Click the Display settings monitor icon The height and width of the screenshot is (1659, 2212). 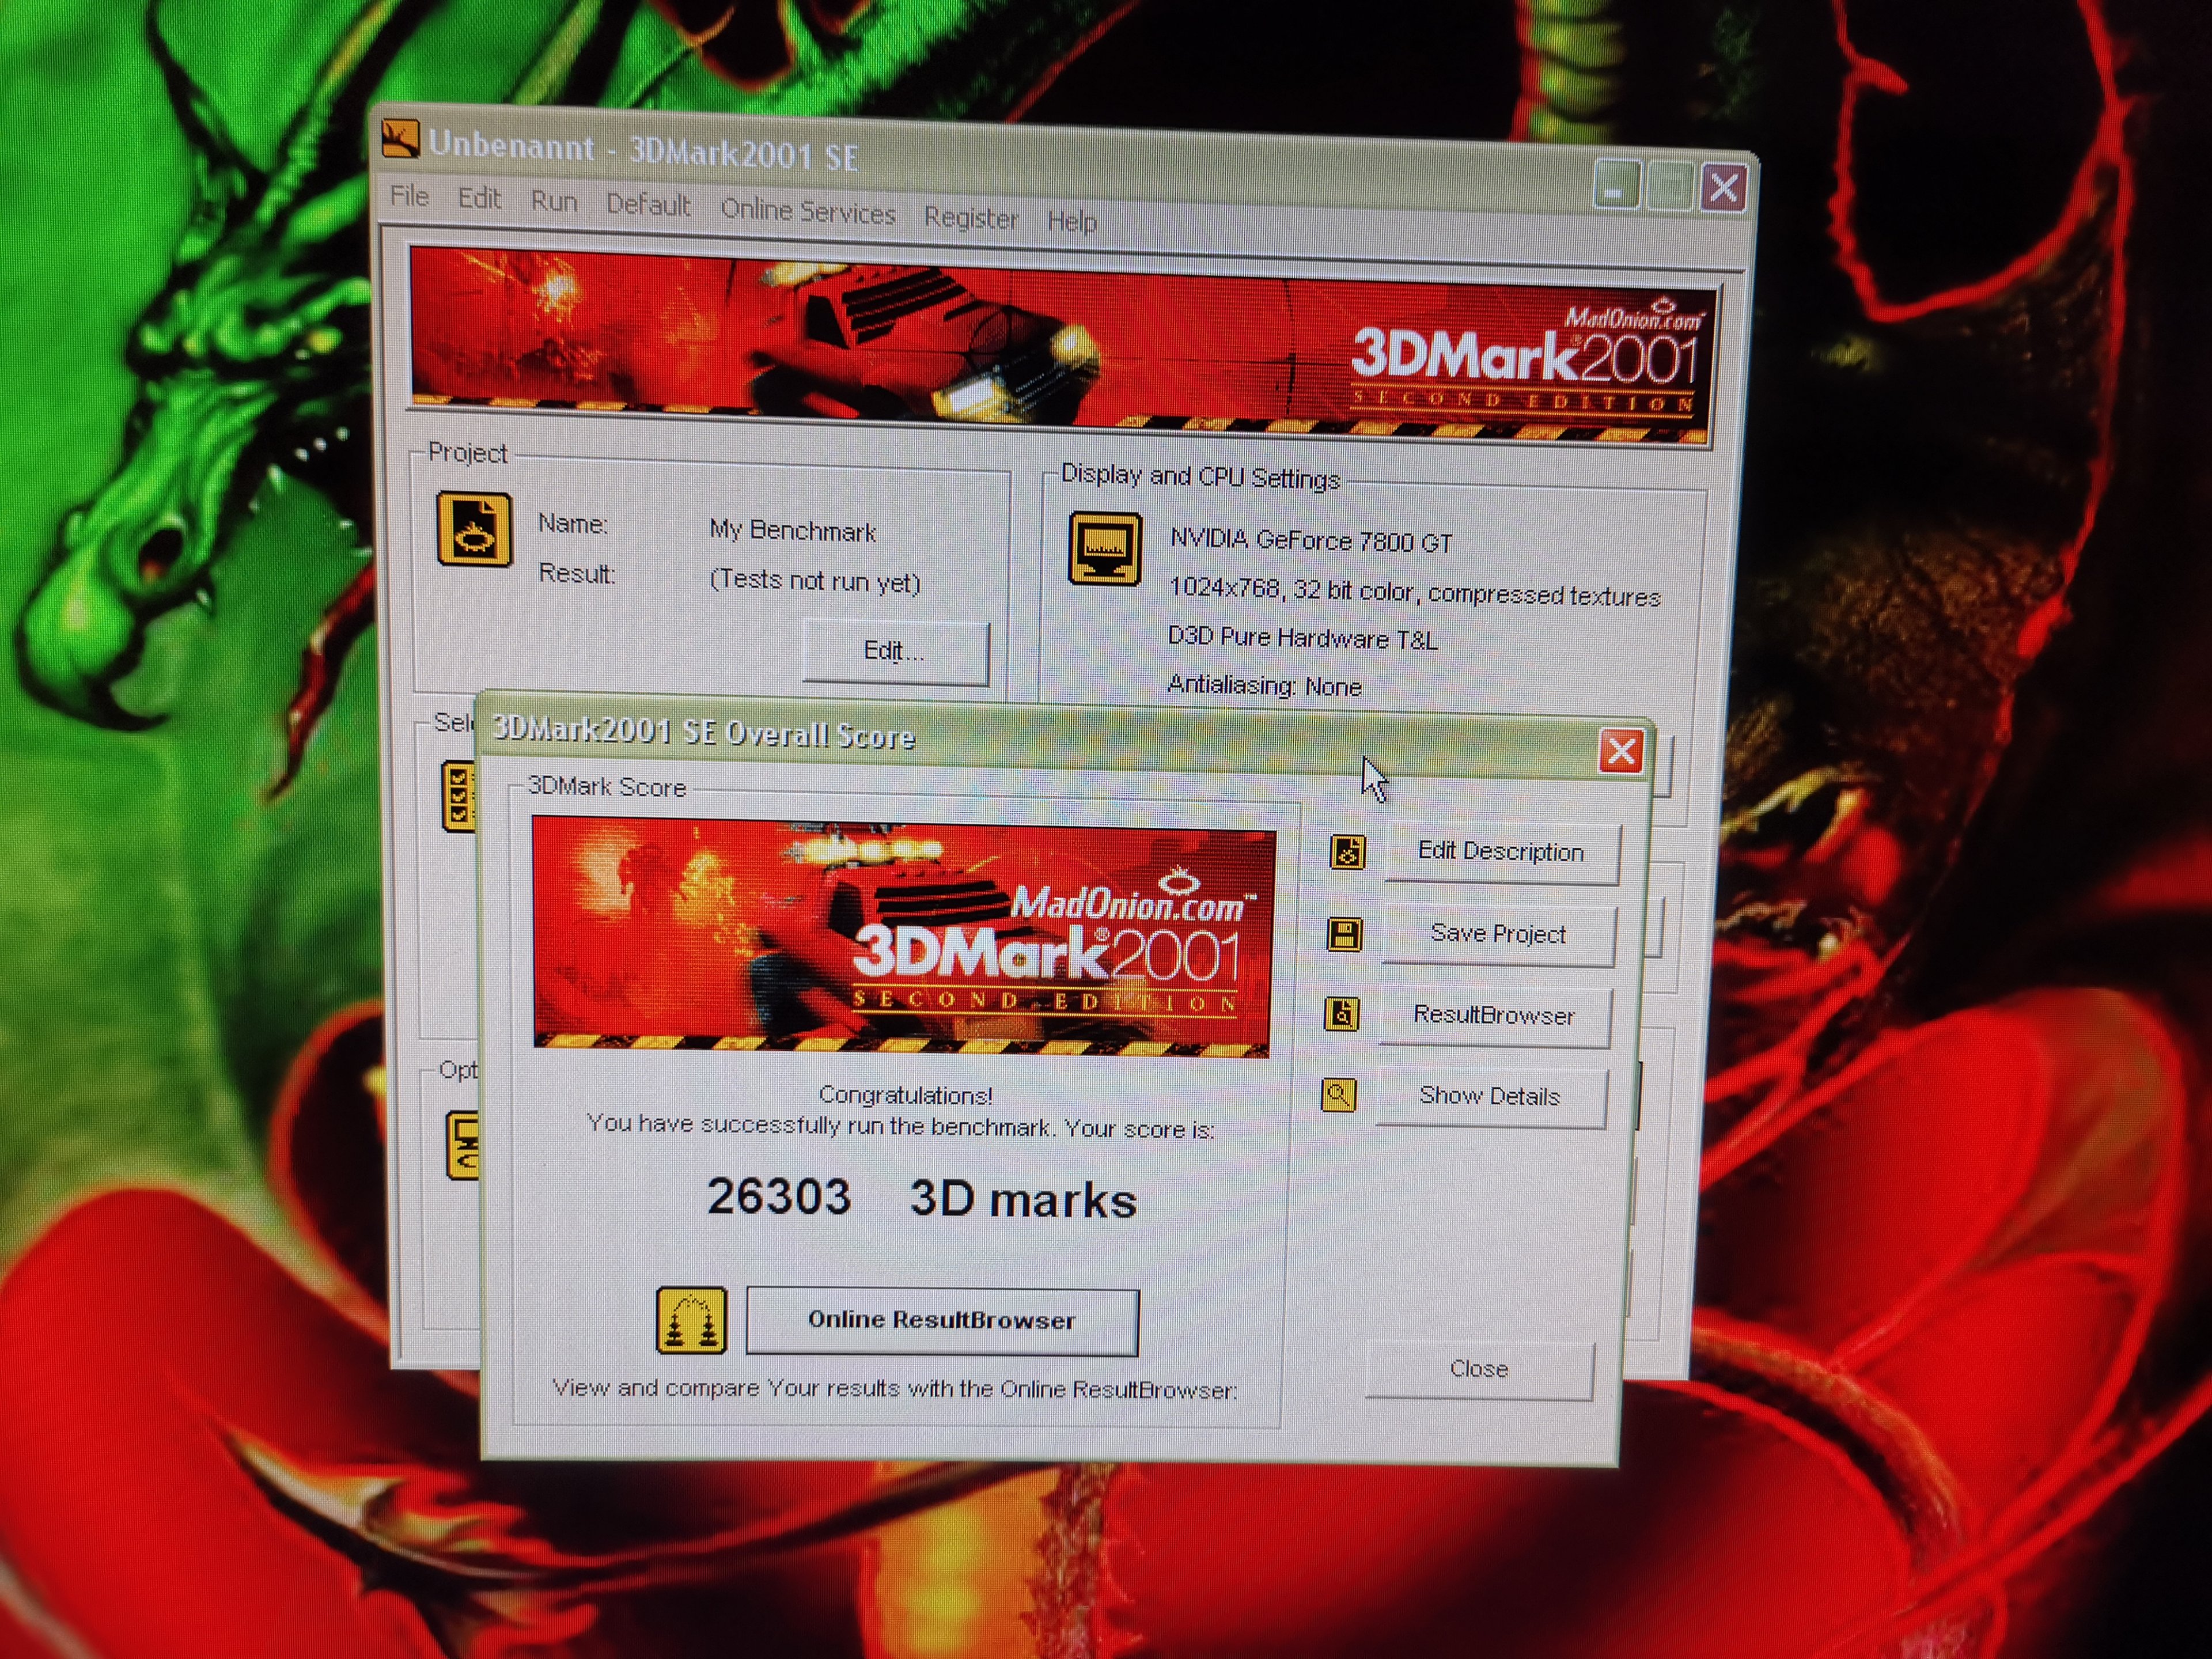(1104, 548)
